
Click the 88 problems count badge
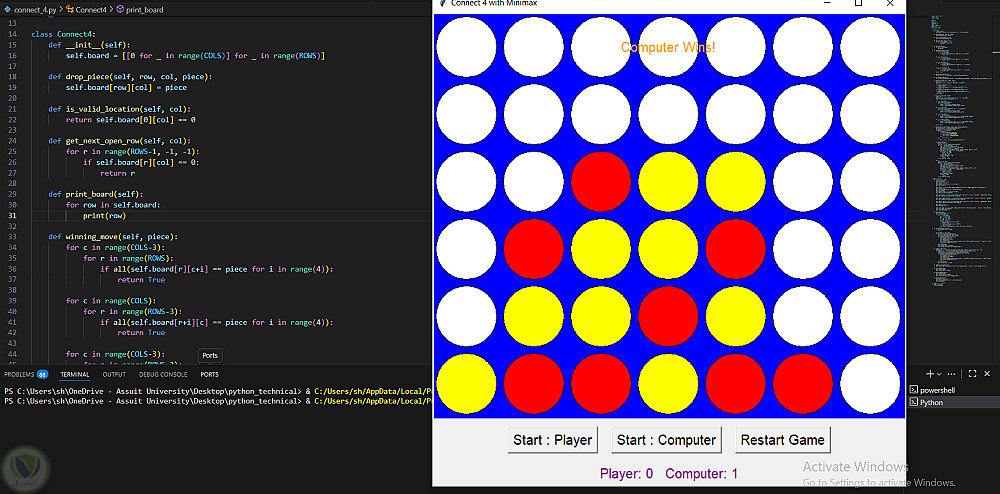[x=42, y=375]
